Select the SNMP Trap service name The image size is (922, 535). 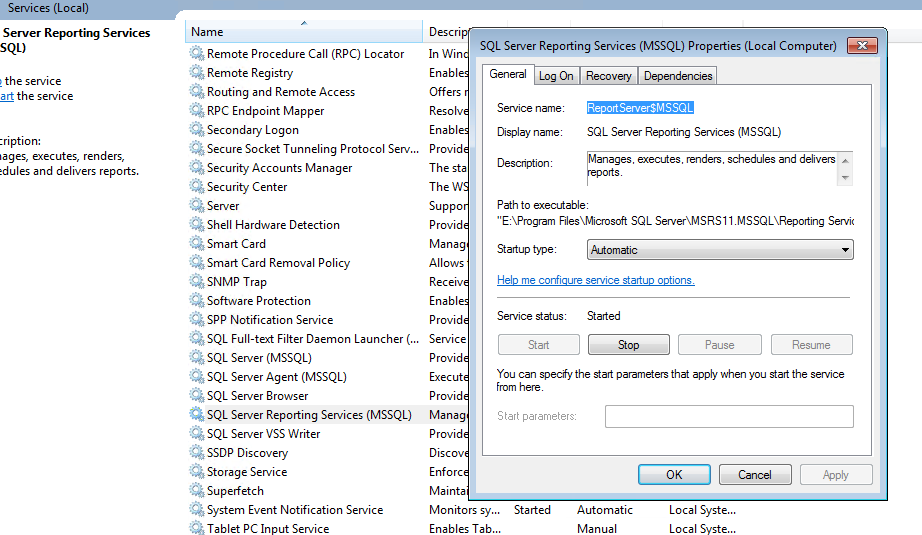237,282
